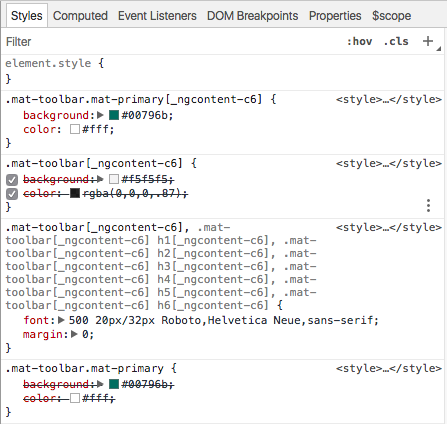Expand the font shorthand triangle

61,320
